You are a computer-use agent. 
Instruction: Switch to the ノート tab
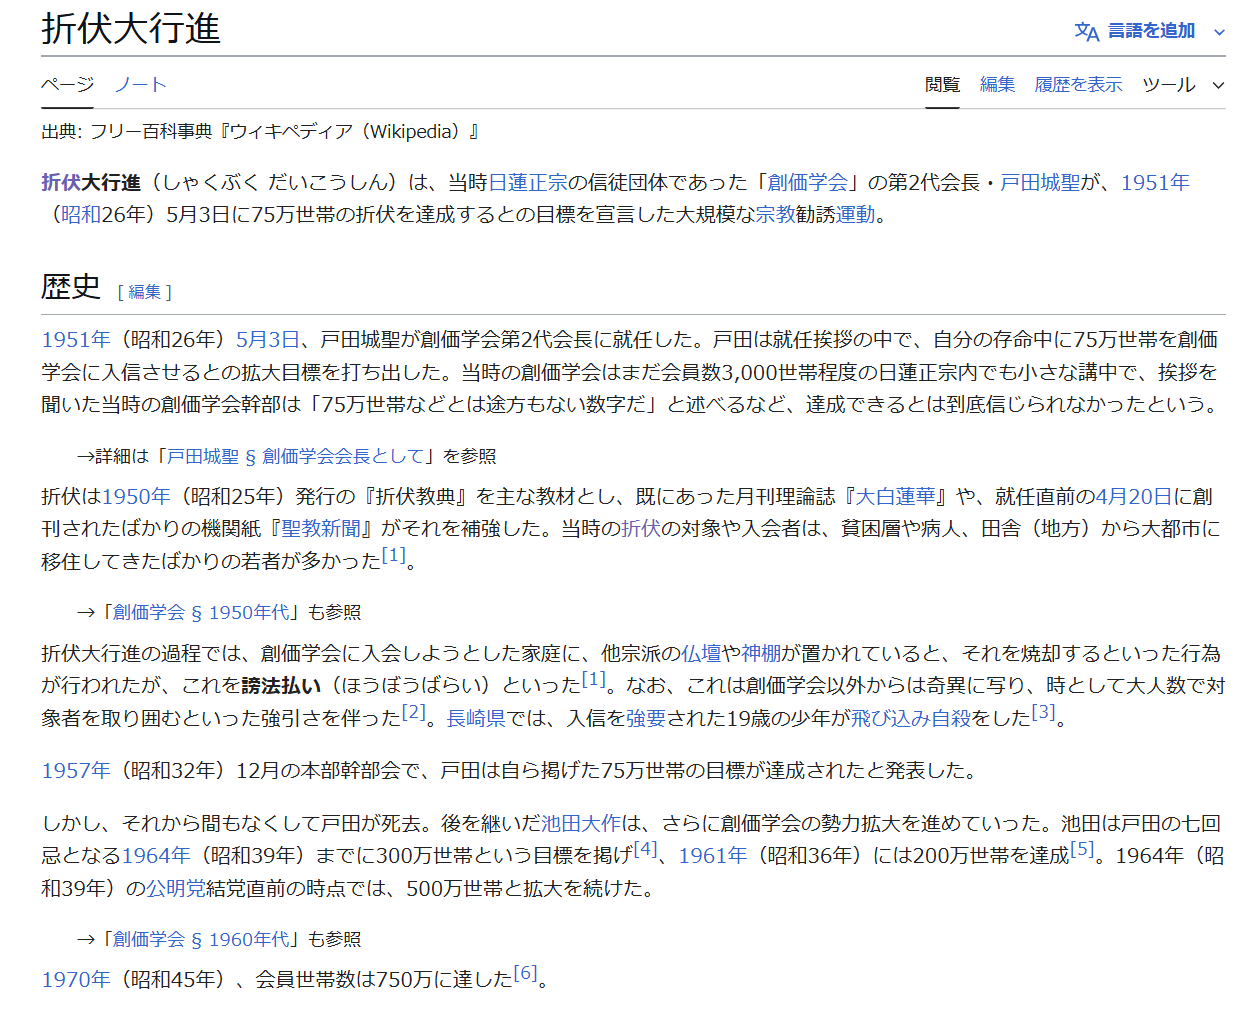pyautogui.click(x=140, y=85)
